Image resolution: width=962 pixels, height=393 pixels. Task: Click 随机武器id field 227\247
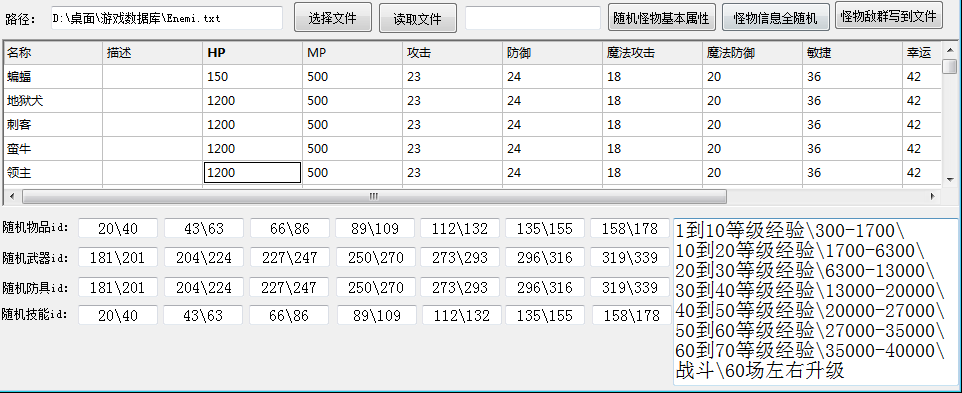pyautogui.click(x=290, y=258)
